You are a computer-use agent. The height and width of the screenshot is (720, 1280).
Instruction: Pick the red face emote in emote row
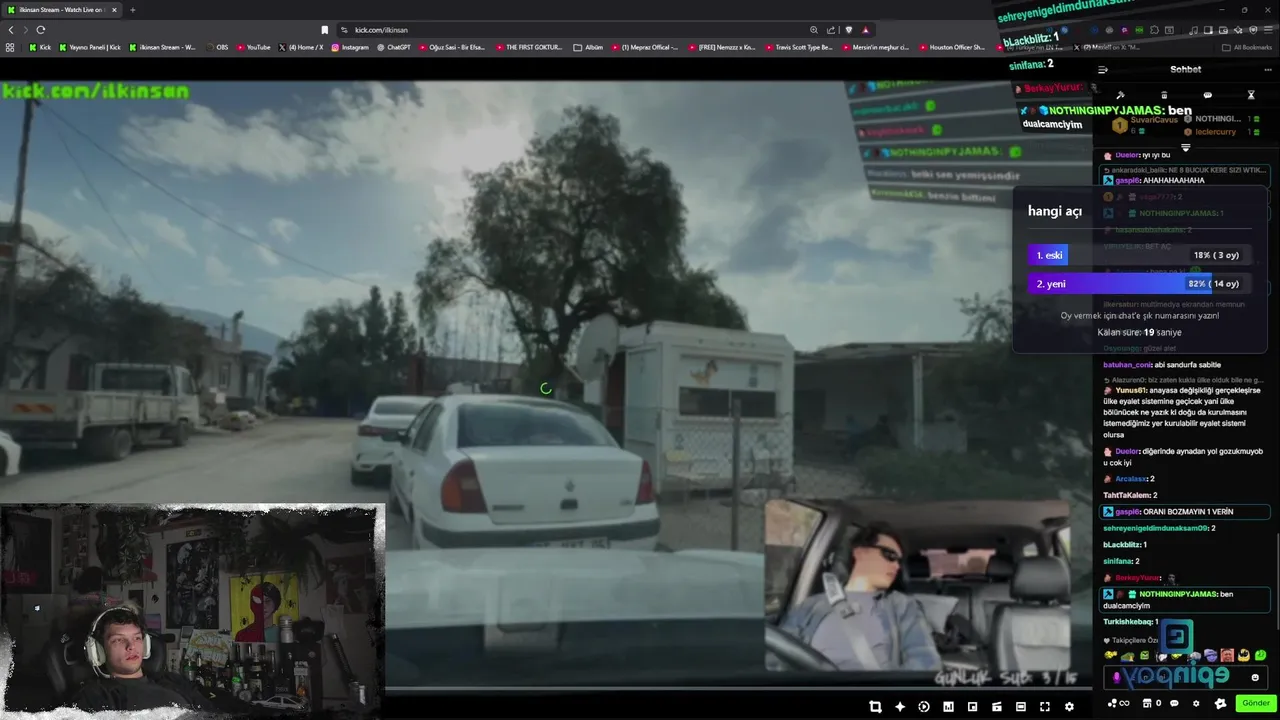coord(1227,656)
